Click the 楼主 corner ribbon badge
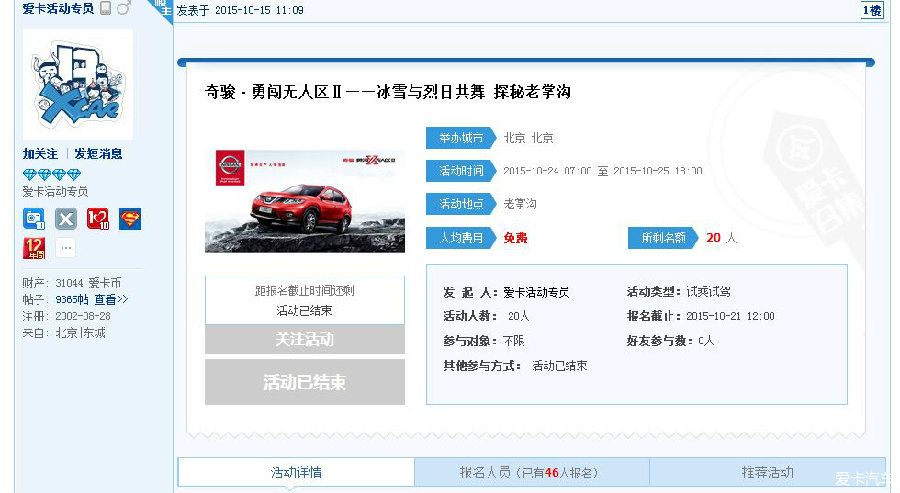This screenshot has height=493, width=900. (x=162, y=8)
